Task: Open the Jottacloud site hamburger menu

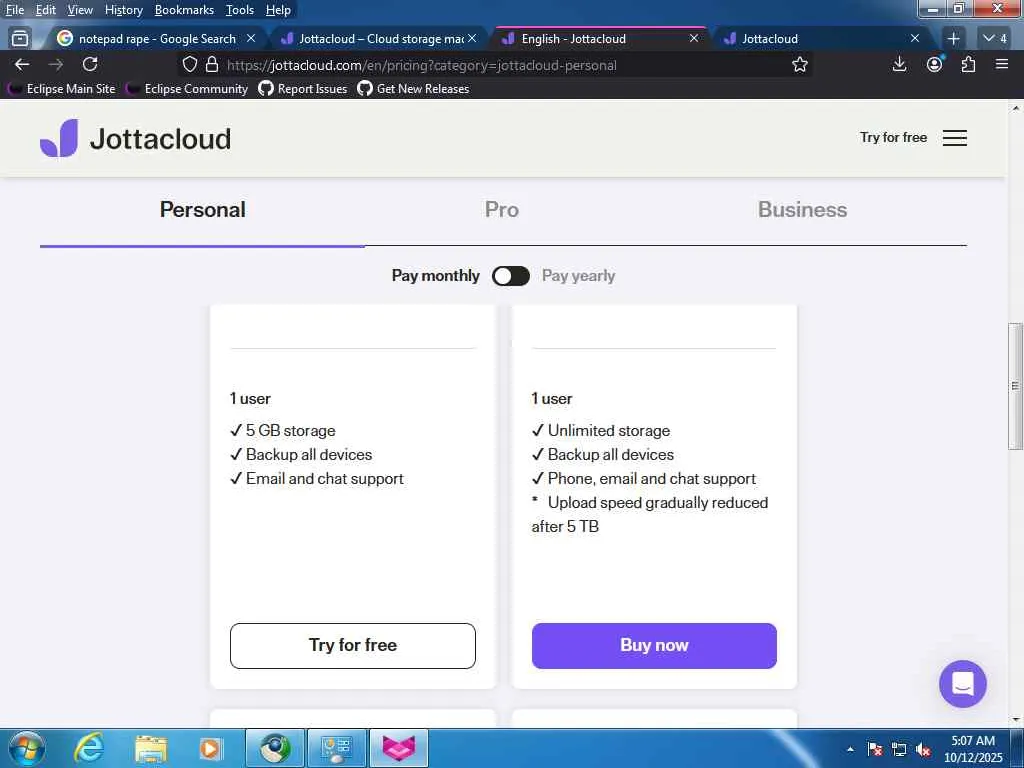Action: [955, 138]
